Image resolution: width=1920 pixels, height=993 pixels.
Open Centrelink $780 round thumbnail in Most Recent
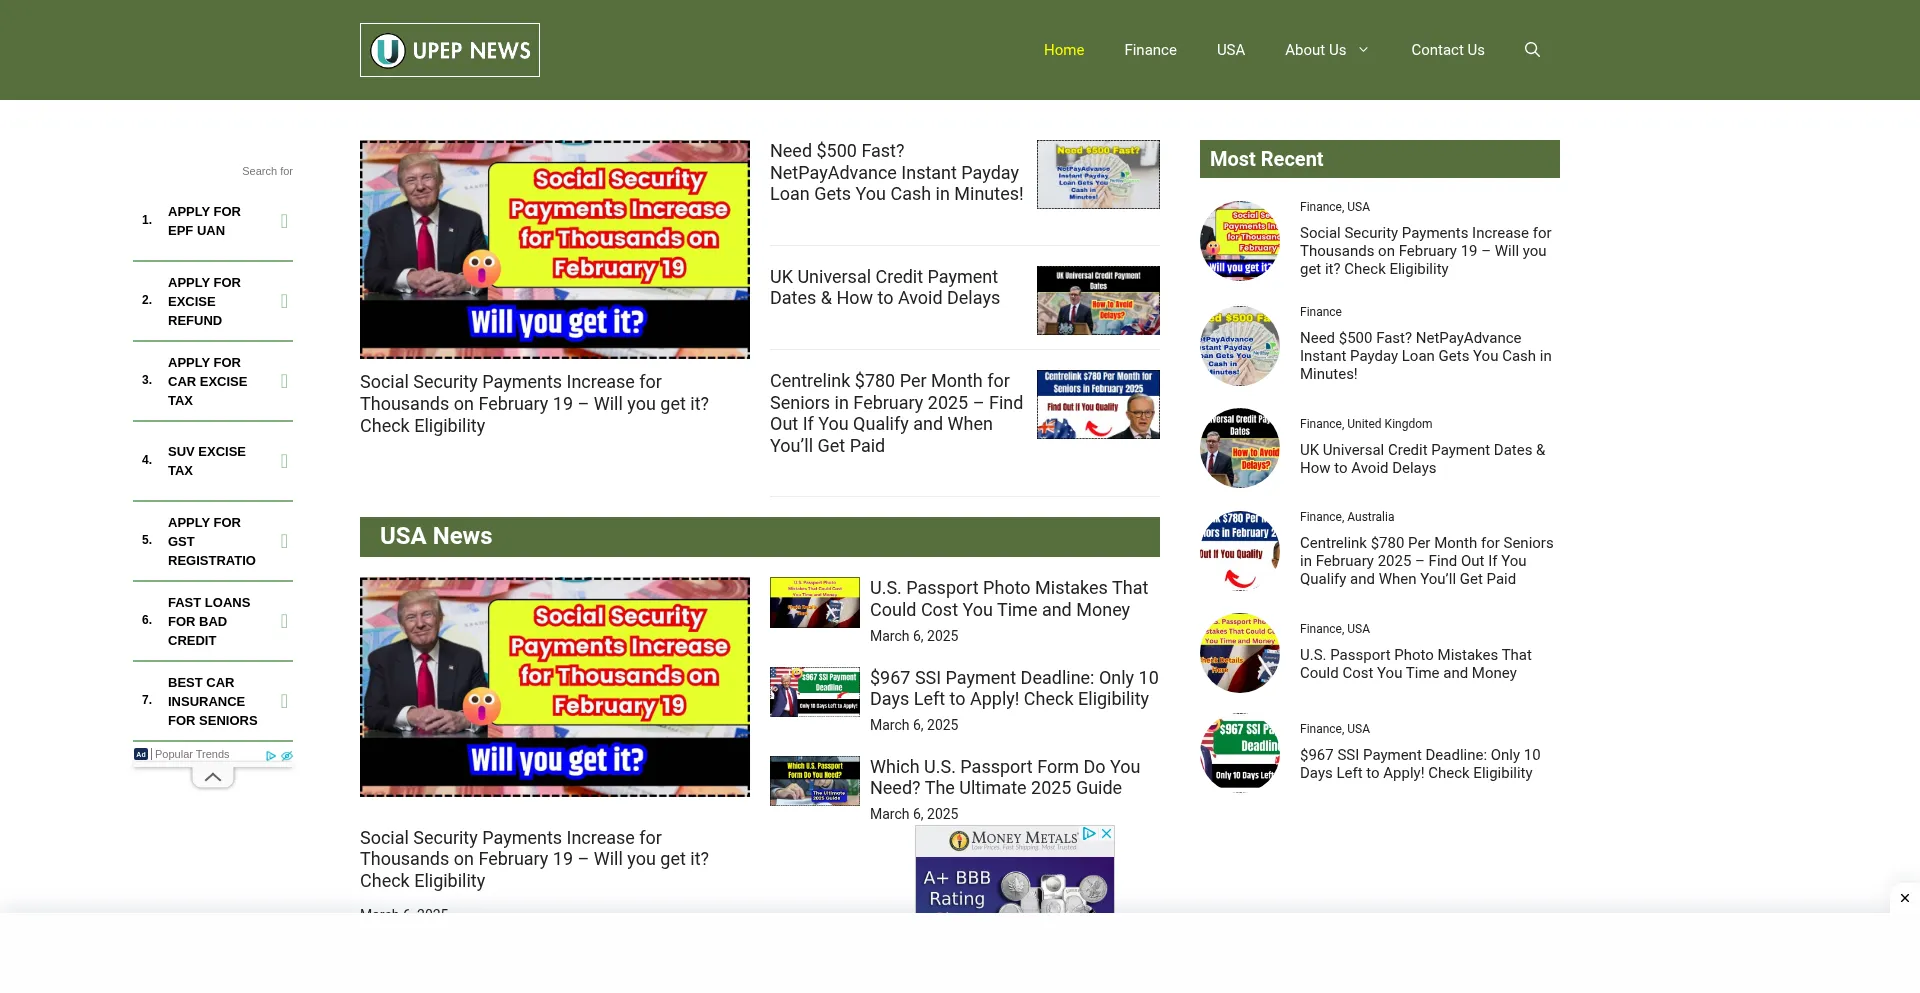(1240, 553)
